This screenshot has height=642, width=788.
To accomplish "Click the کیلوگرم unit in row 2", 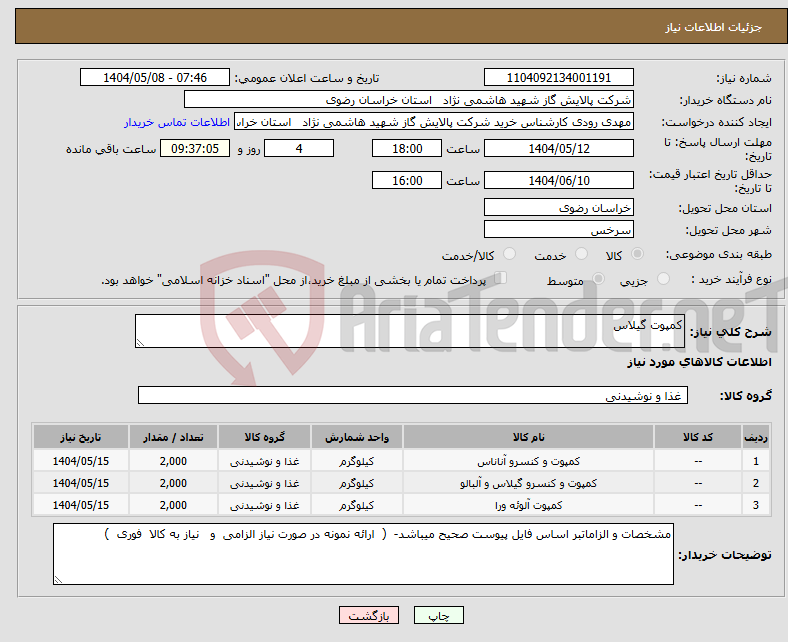I will tap(357, 483).
